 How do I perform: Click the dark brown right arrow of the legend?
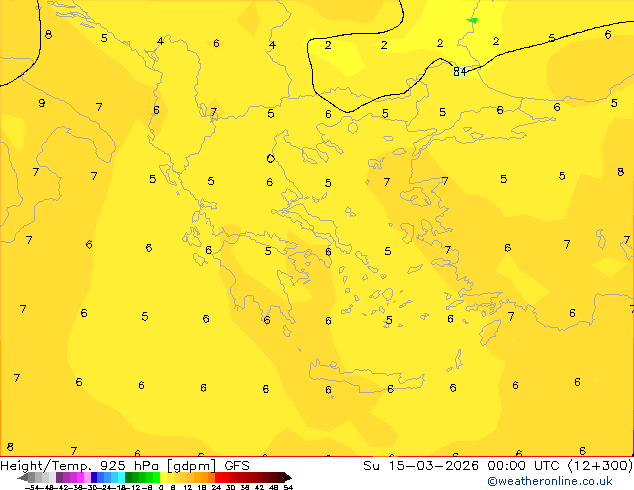288,478
